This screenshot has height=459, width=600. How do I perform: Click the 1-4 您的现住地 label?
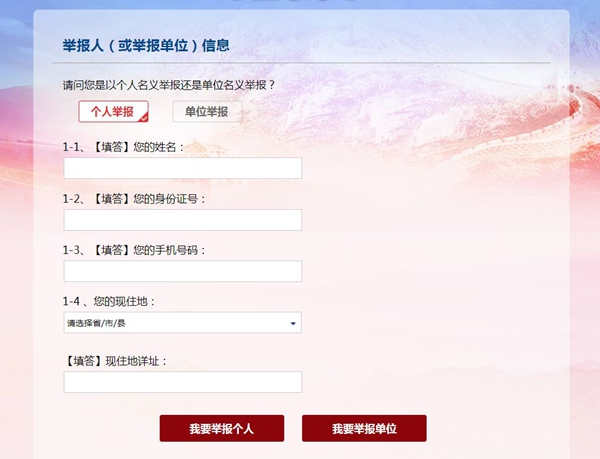pos(109,301)
